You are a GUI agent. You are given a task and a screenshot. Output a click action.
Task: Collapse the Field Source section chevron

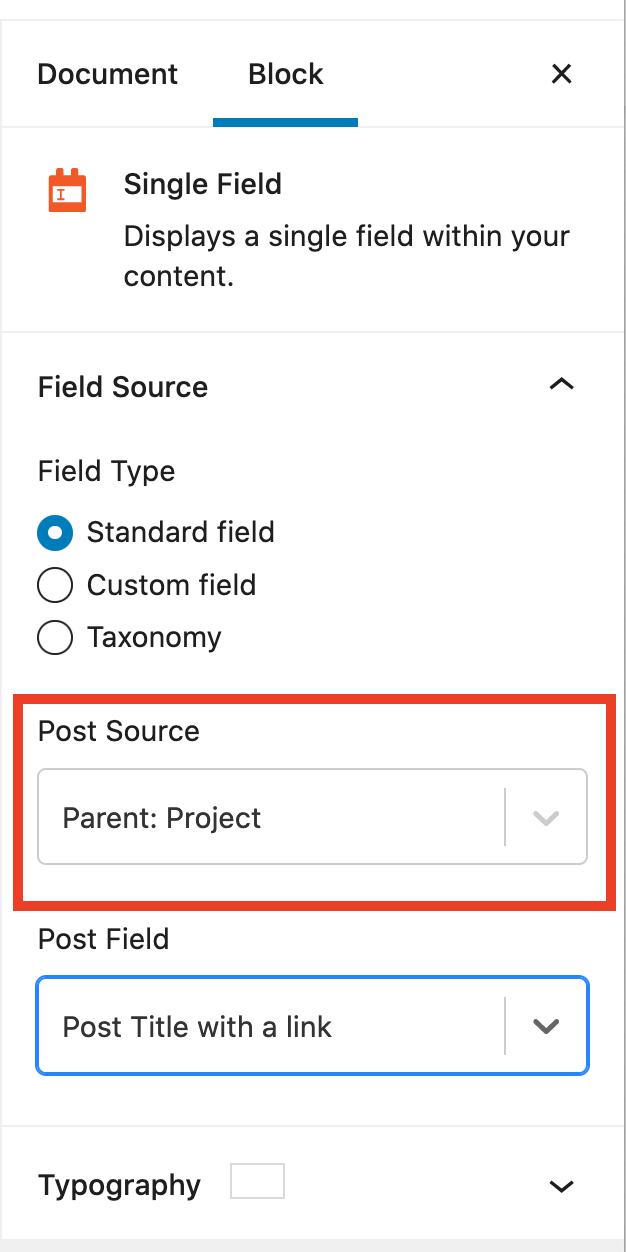(562, 385)
